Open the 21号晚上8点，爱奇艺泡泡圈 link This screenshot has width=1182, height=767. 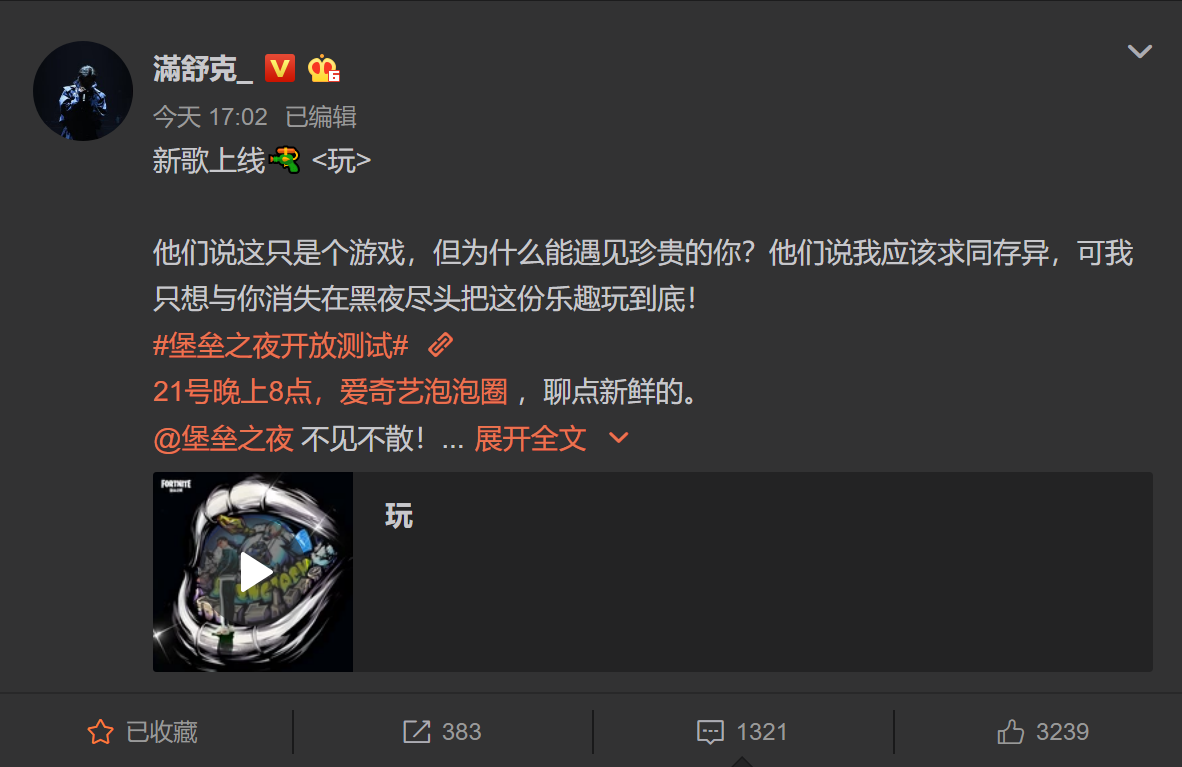[330, 392]
